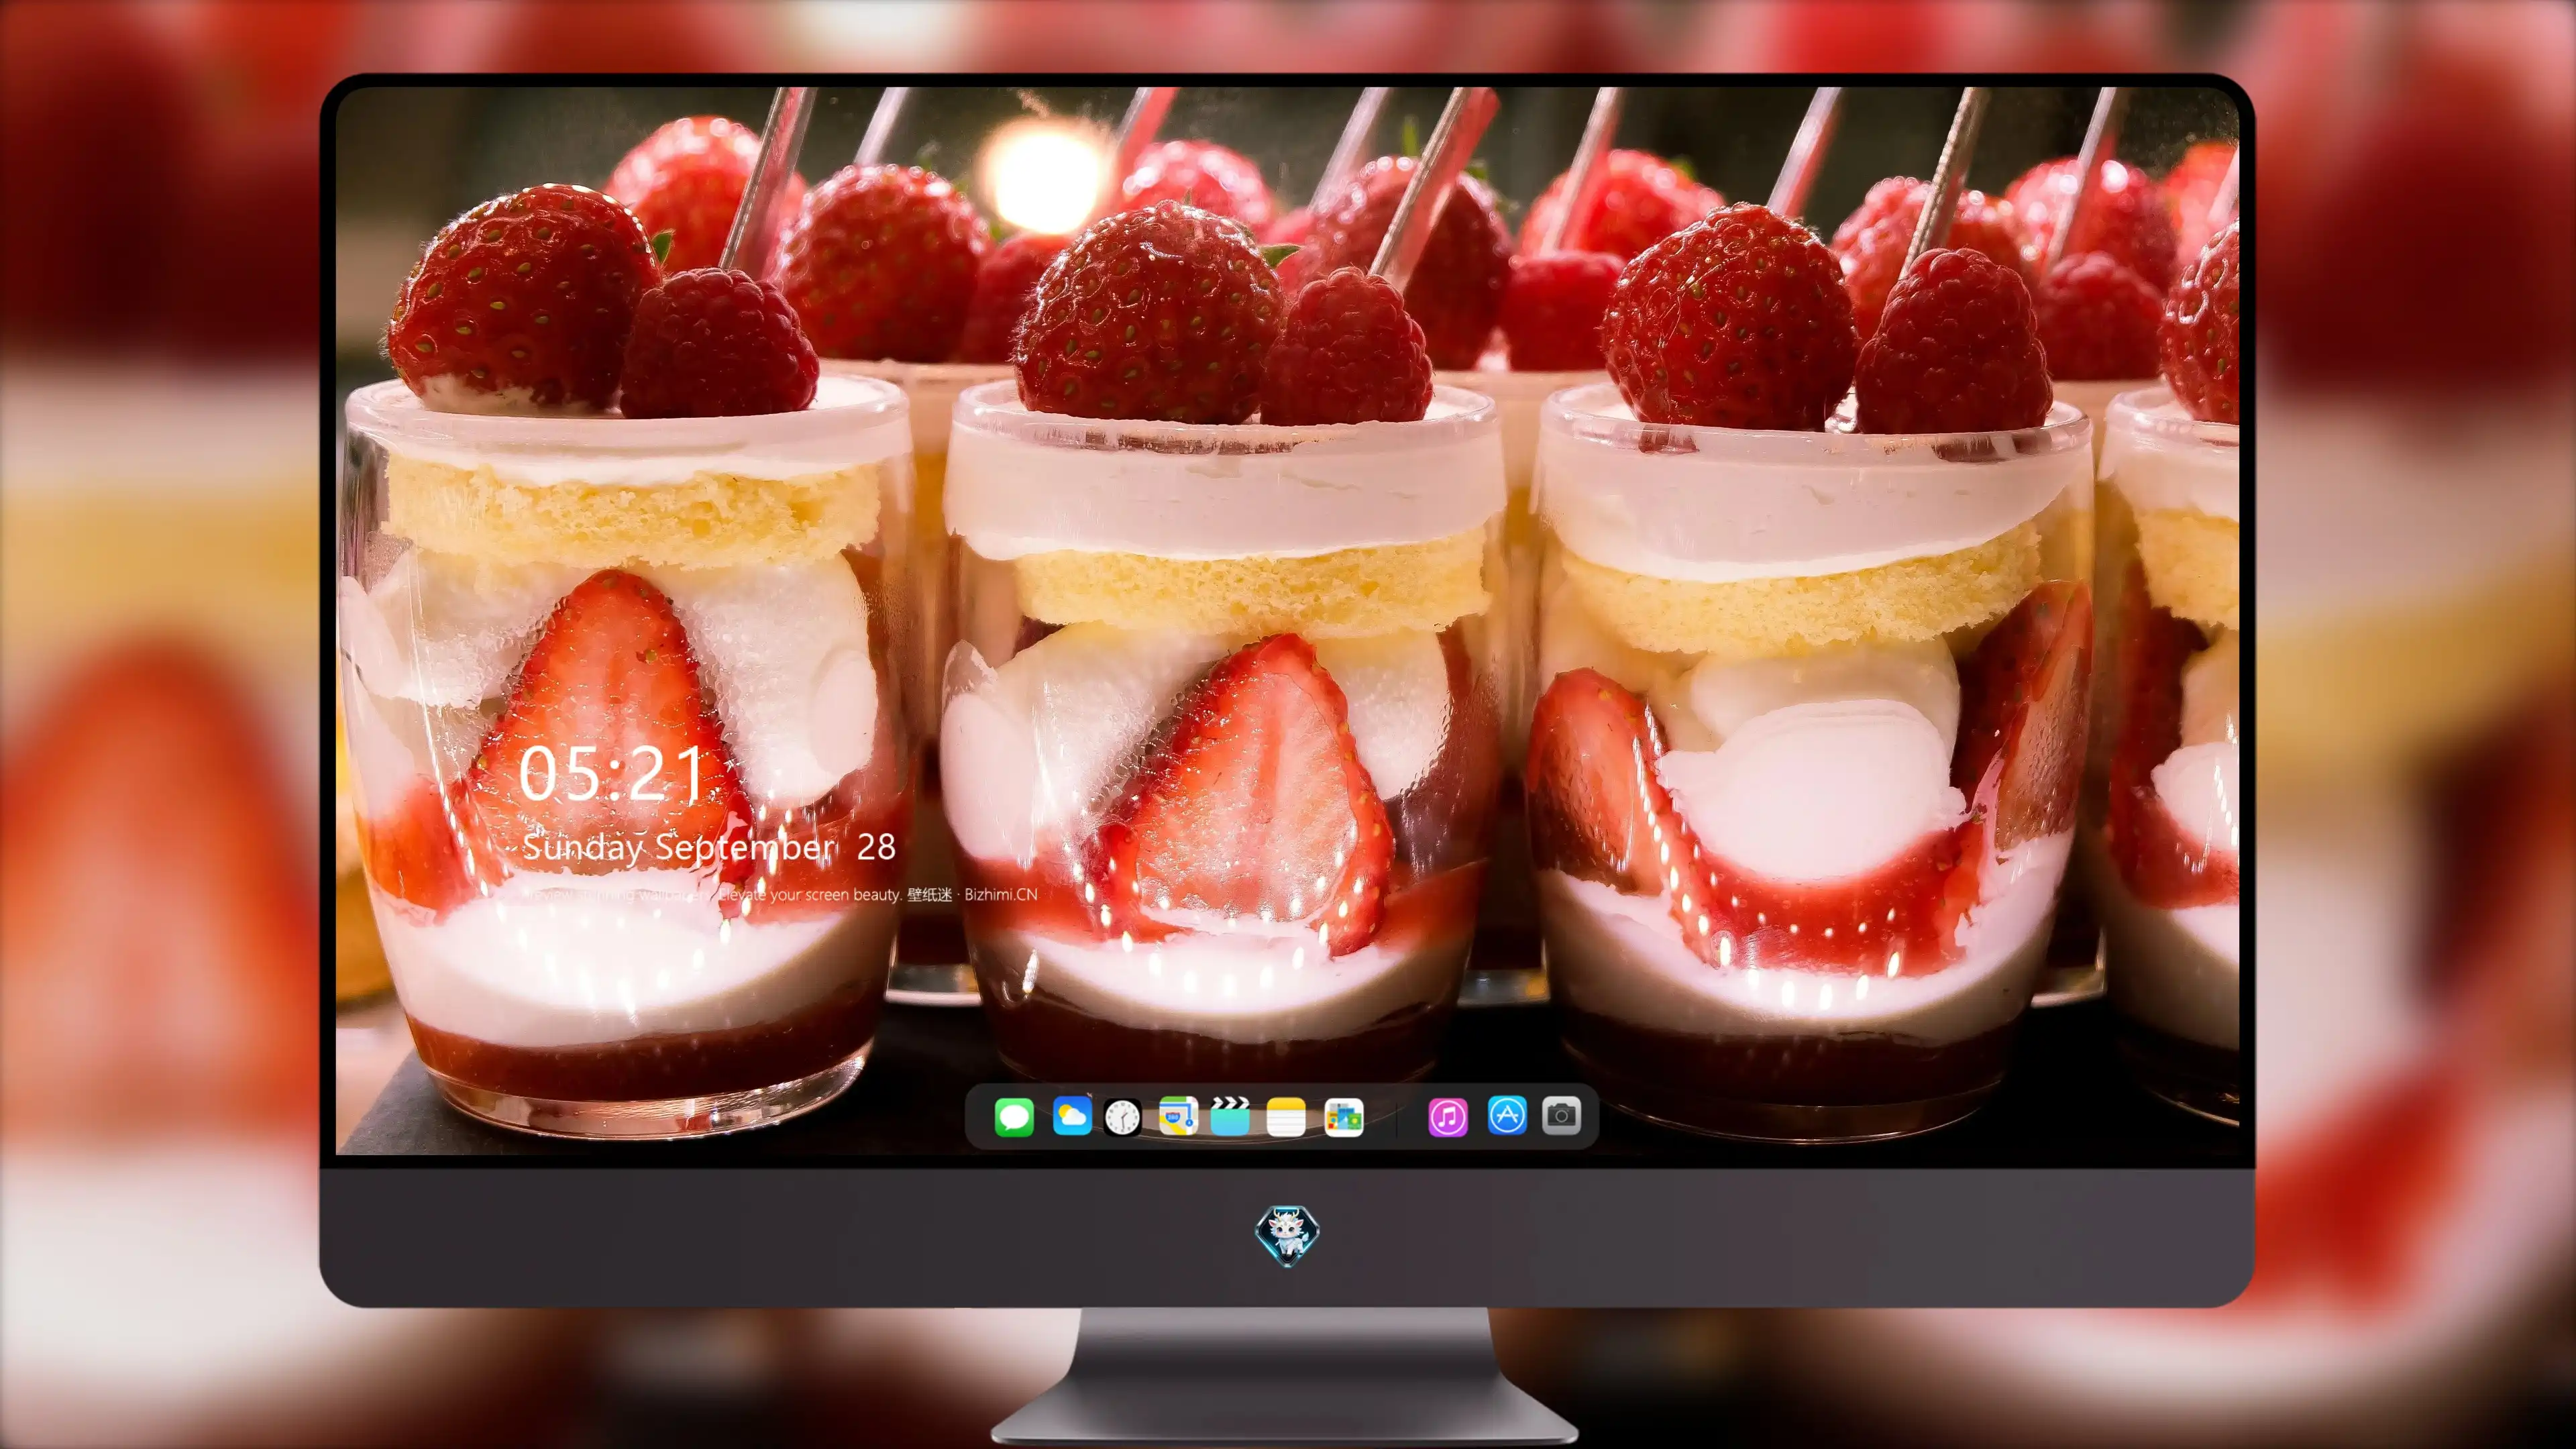Open the Camera app in the dock

point(1561,1115)
